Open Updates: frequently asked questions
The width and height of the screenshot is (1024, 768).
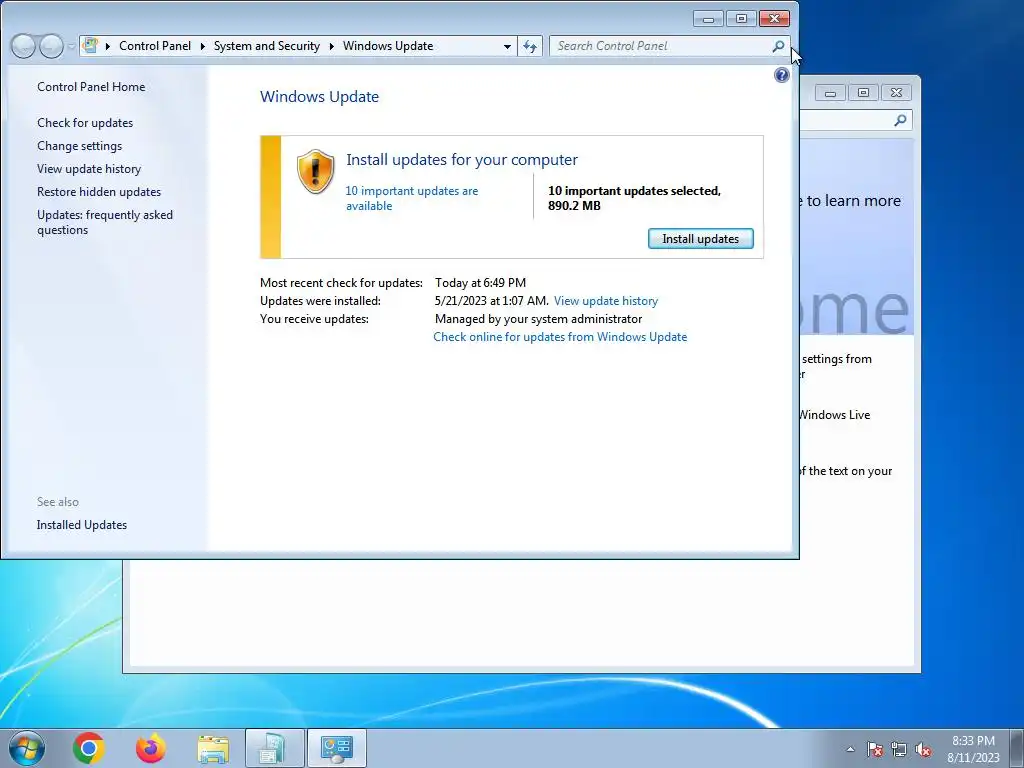click(104, 222)
